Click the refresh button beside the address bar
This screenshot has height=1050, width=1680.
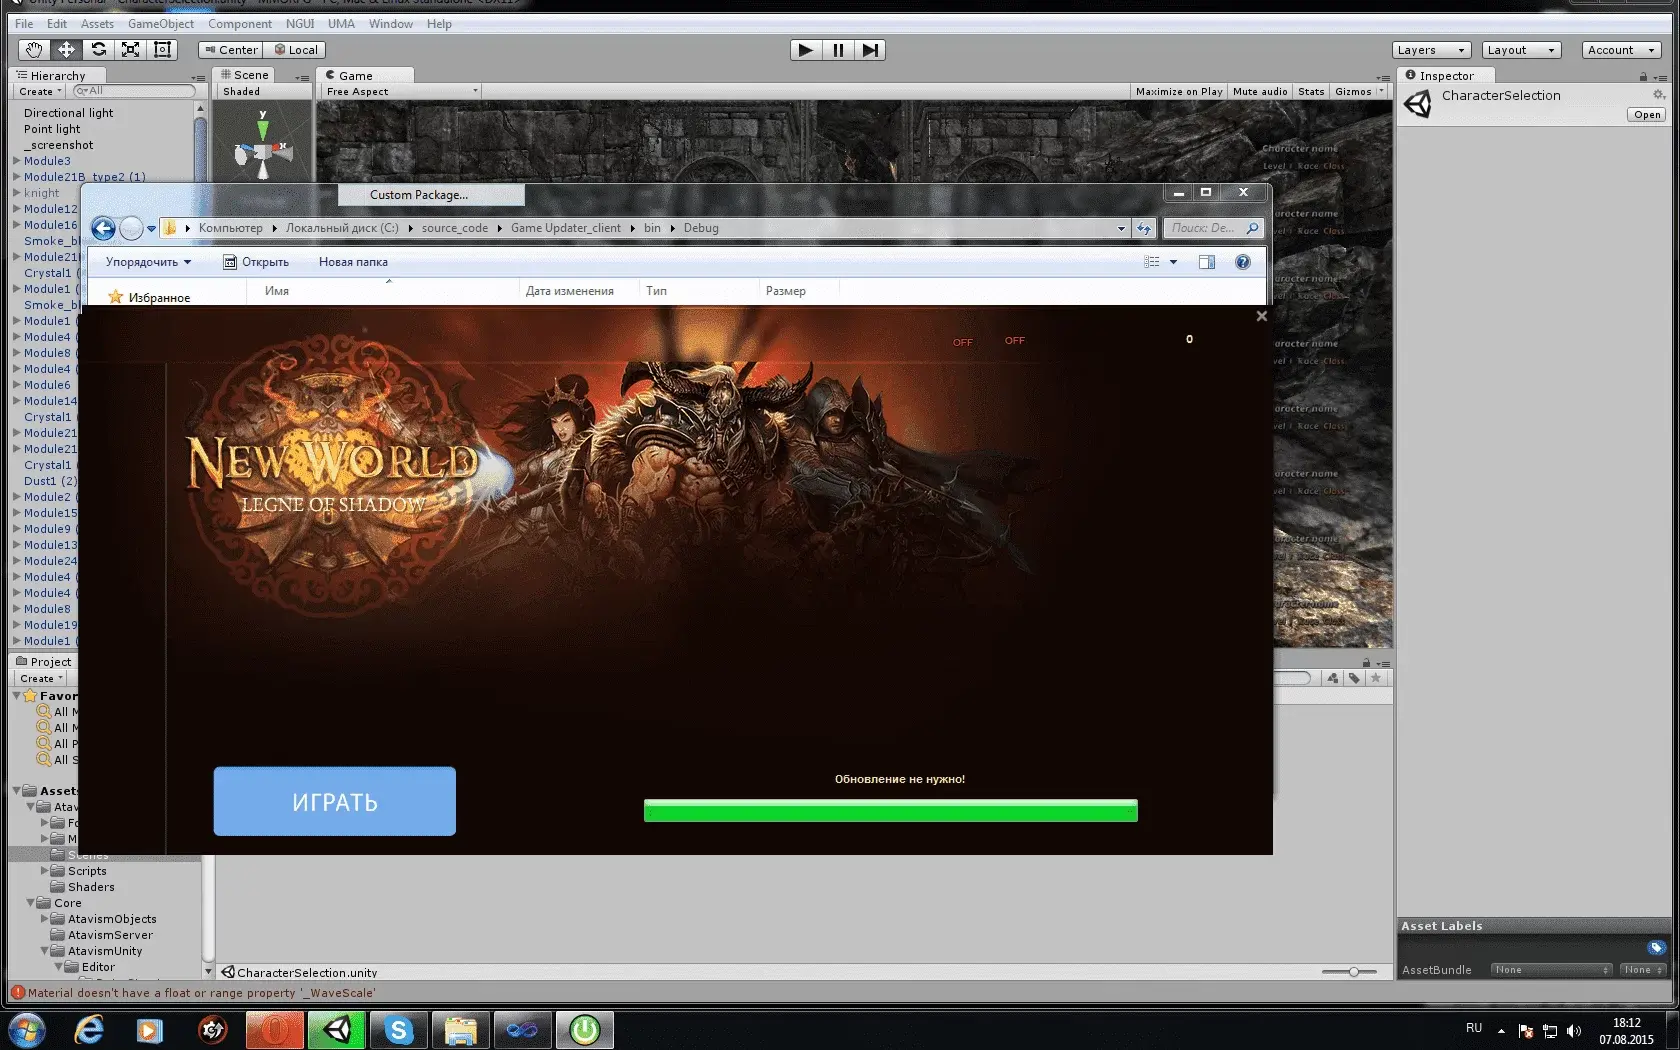coord(1144,228)
